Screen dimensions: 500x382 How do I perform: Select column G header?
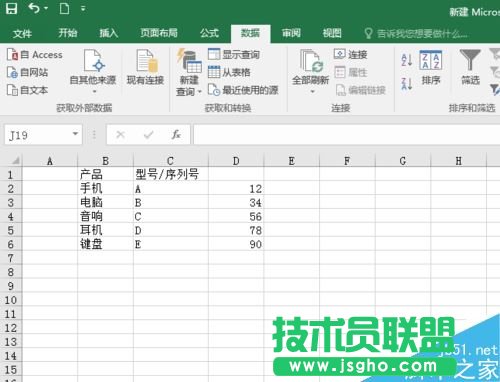(403, 161)
